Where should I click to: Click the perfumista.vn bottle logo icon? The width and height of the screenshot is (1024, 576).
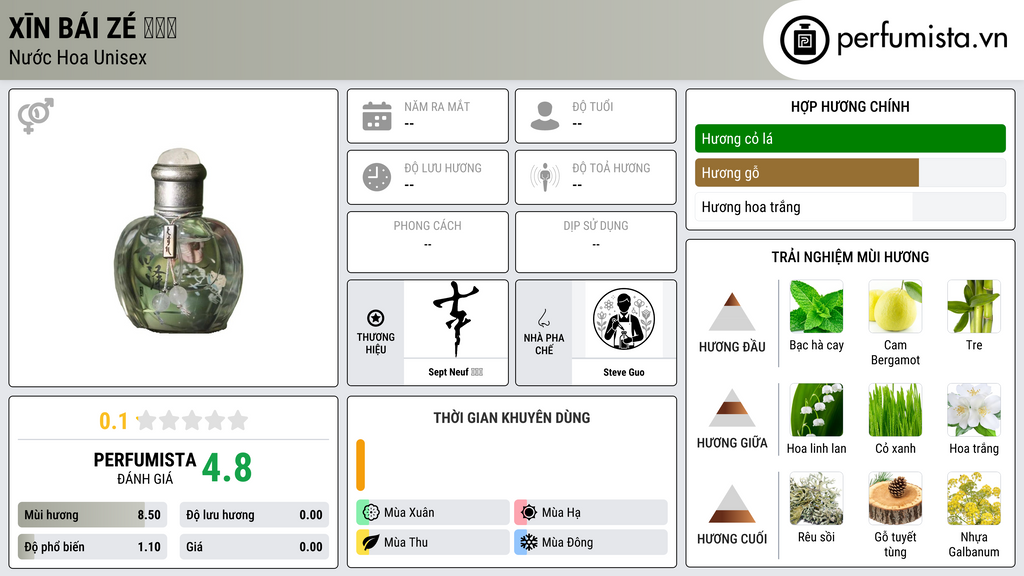pyautogui.click(x=805, y=40)
